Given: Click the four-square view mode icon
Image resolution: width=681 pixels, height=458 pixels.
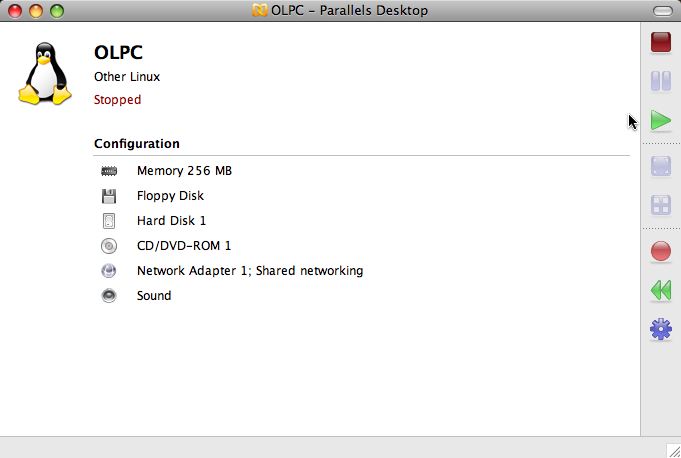Looking at the screenshot, I should pos(660,206).
